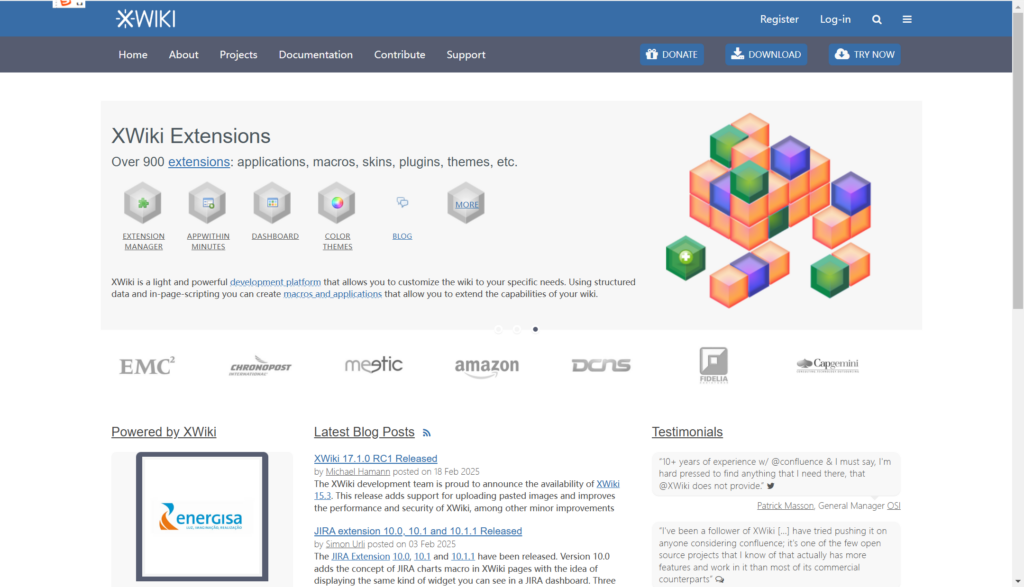Click the Extension Manager hexagon icon
The height and width of the screenshot is (587, 1024).
point(143,204)
